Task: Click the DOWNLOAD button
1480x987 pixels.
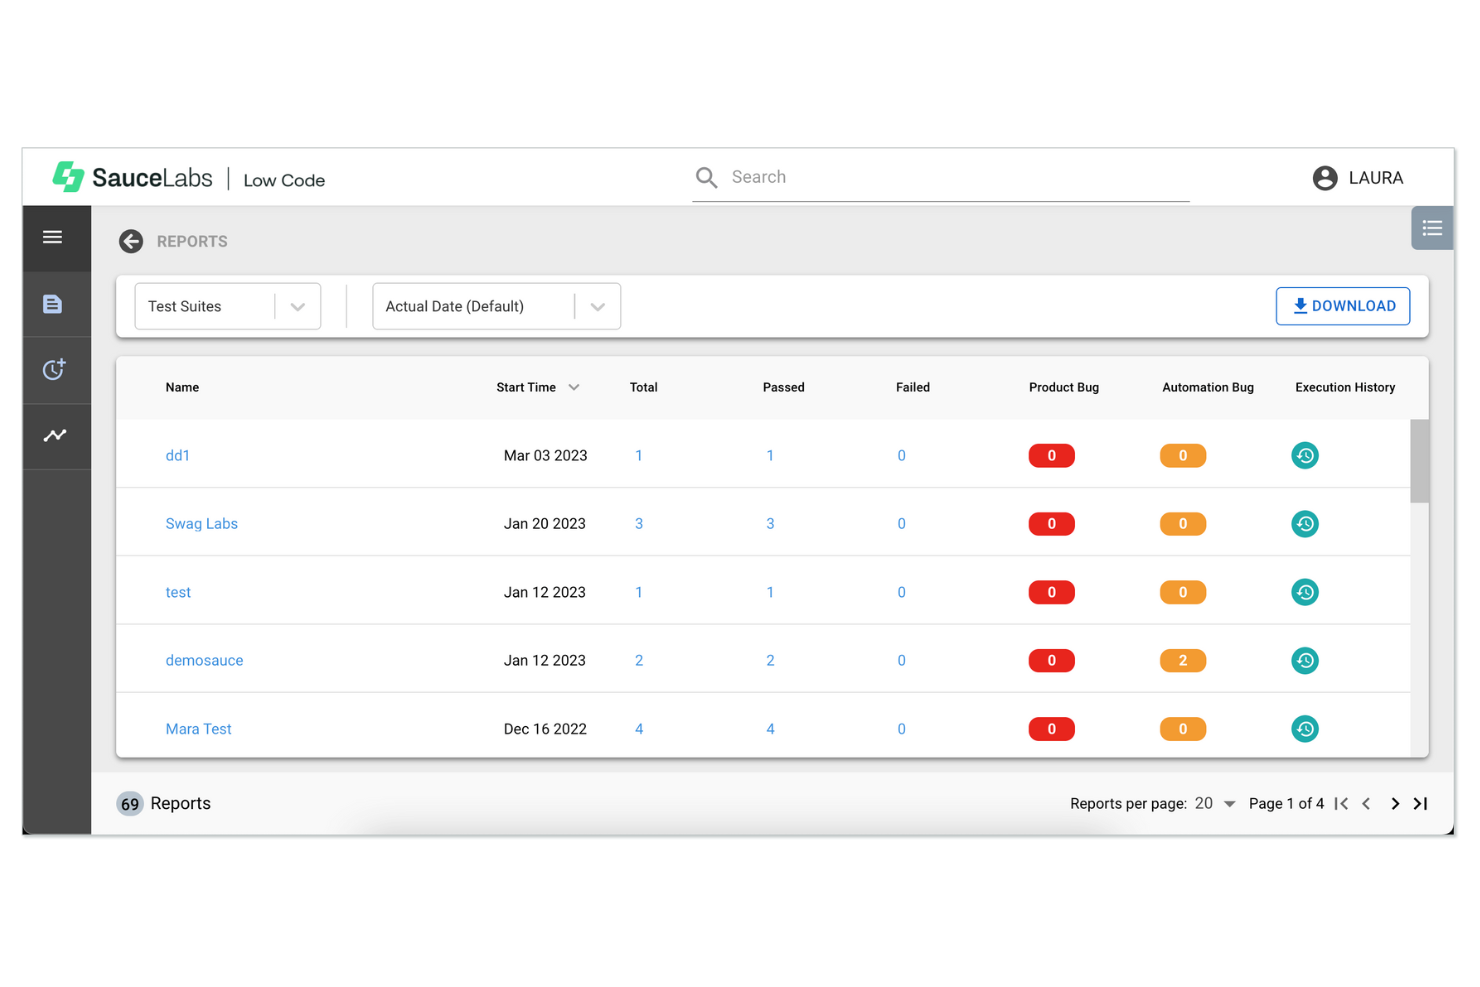Action: tap(1343, 306)
